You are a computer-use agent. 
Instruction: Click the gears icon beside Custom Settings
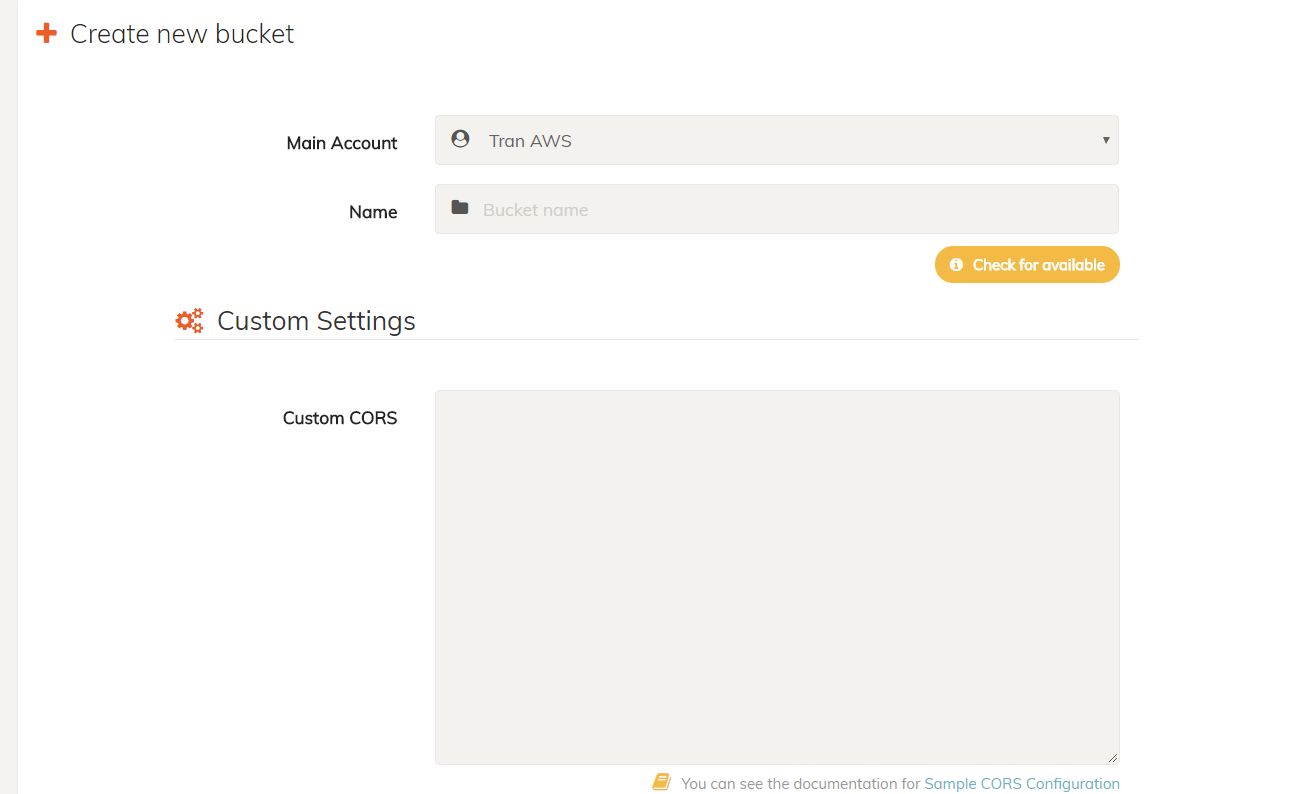(189, 321)
